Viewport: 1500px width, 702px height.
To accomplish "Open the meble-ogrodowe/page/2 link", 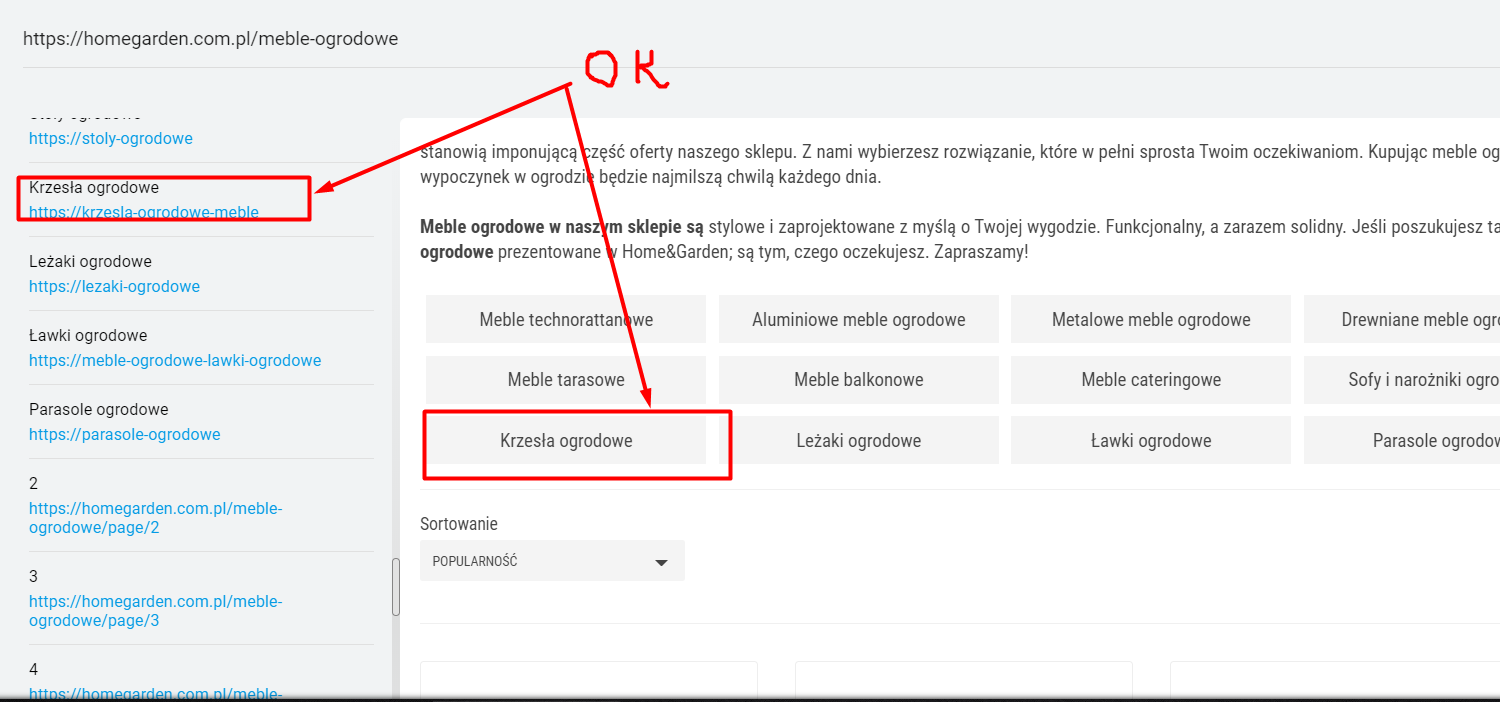I will tap(155, 518).
